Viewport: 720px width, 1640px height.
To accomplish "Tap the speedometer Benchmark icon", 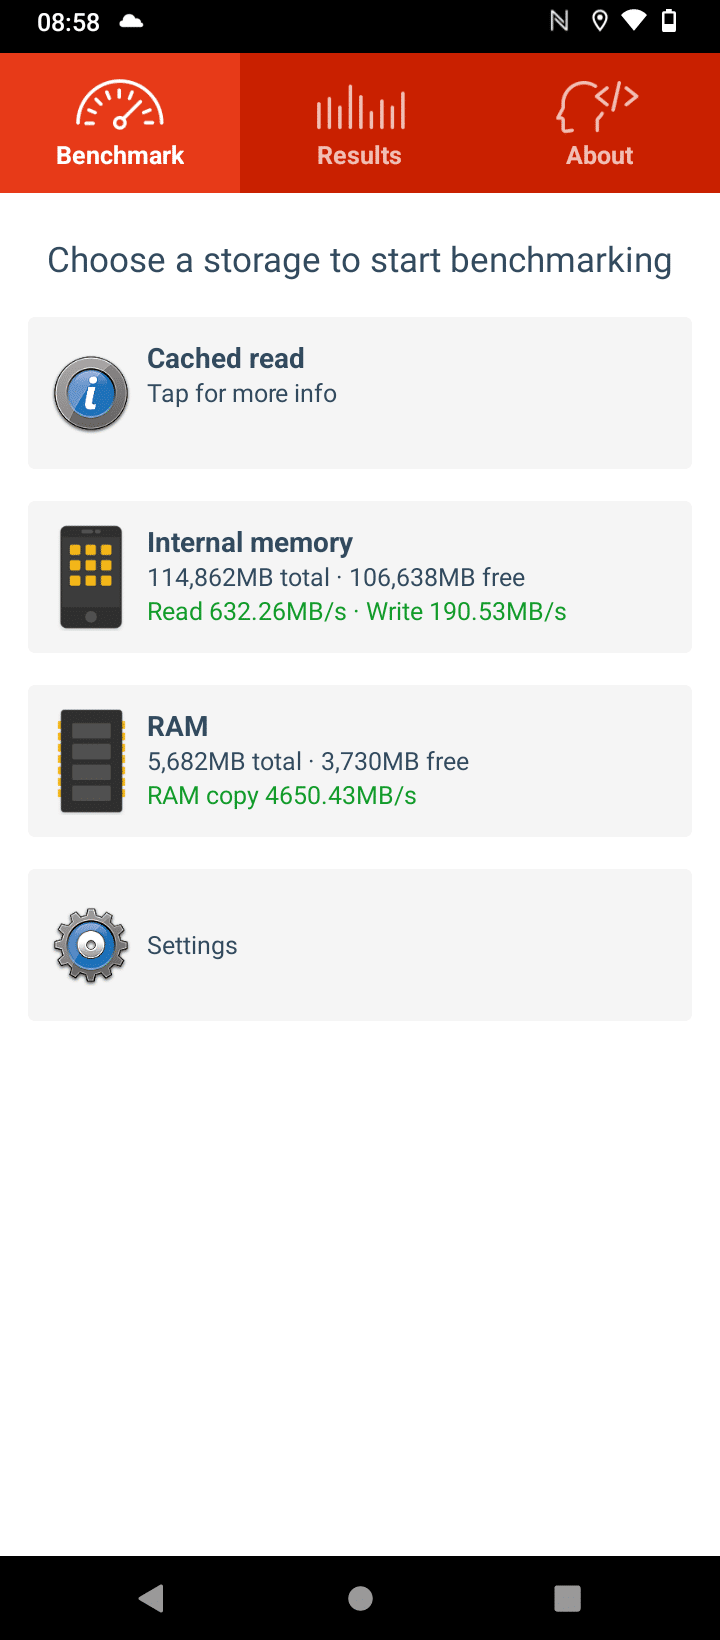I will point(120,106).
